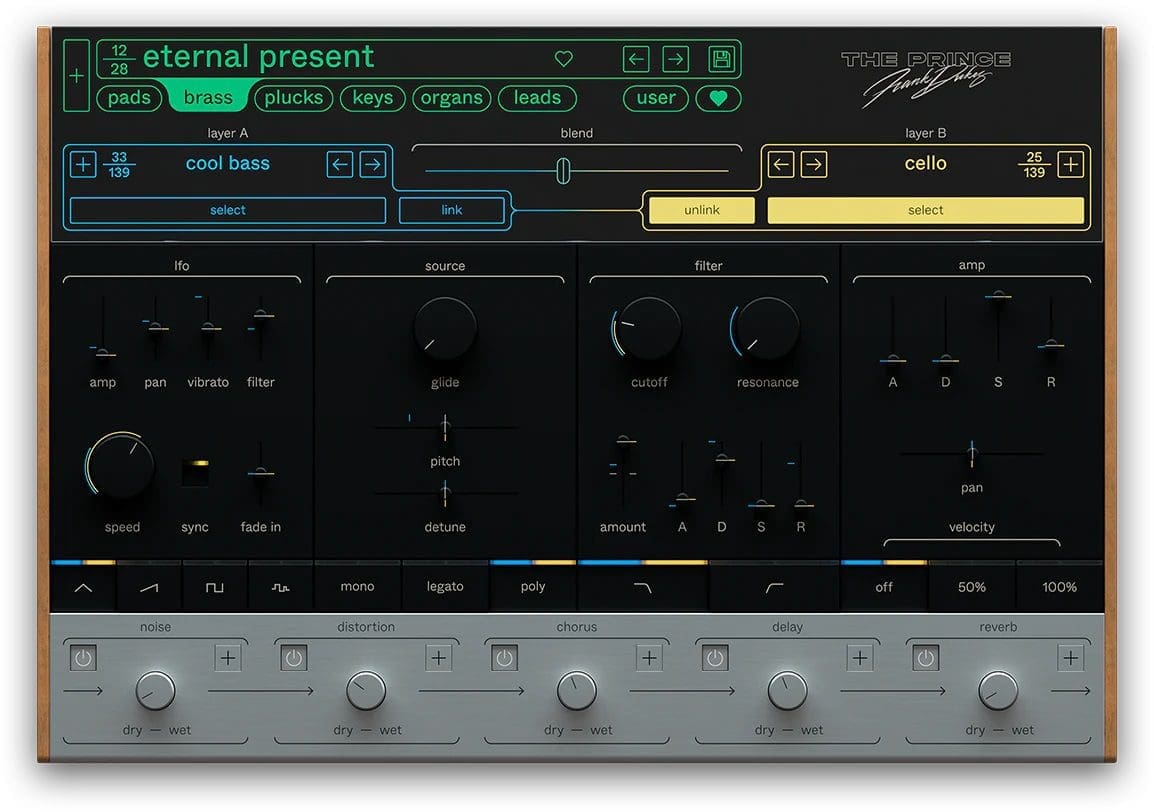Screen dimensions: 1154x812
Task: Unlink layer B from layer A
Action: (x=700, y=210)
